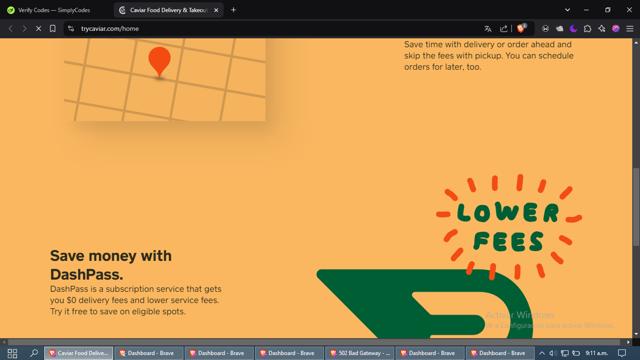Go back to the previous page

[11, 29]
